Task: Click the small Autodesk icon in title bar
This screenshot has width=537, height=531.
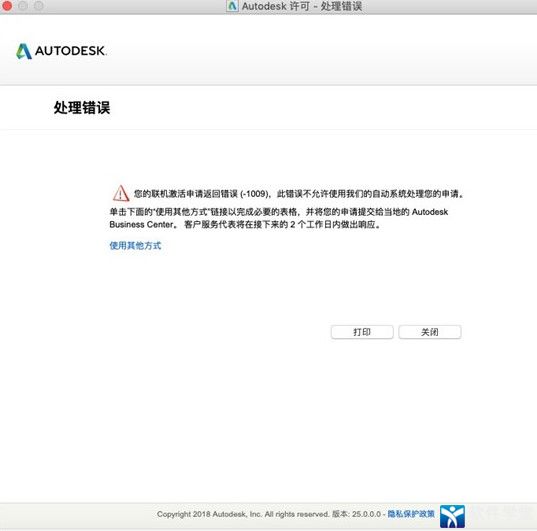Action: coord(233,6)
